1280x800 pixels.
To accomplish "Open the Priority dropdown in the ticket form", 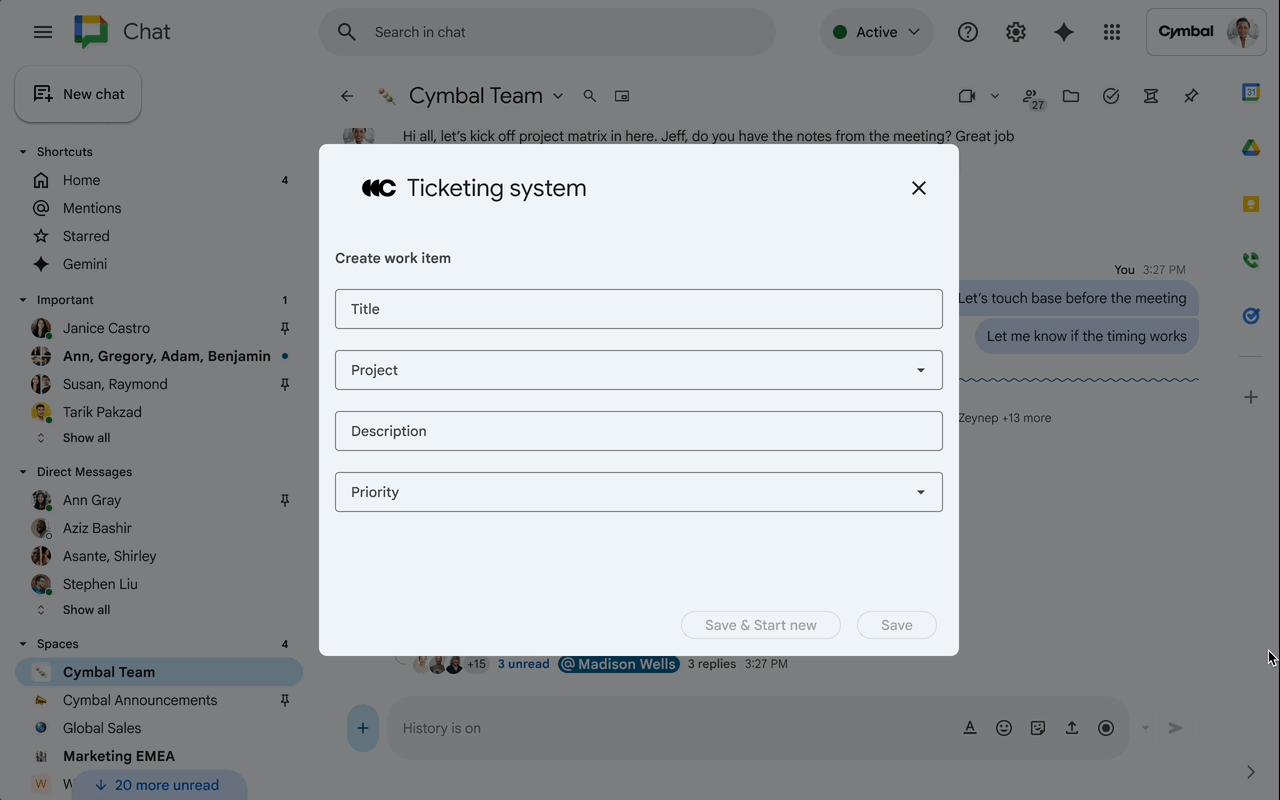I will [920, 492].
